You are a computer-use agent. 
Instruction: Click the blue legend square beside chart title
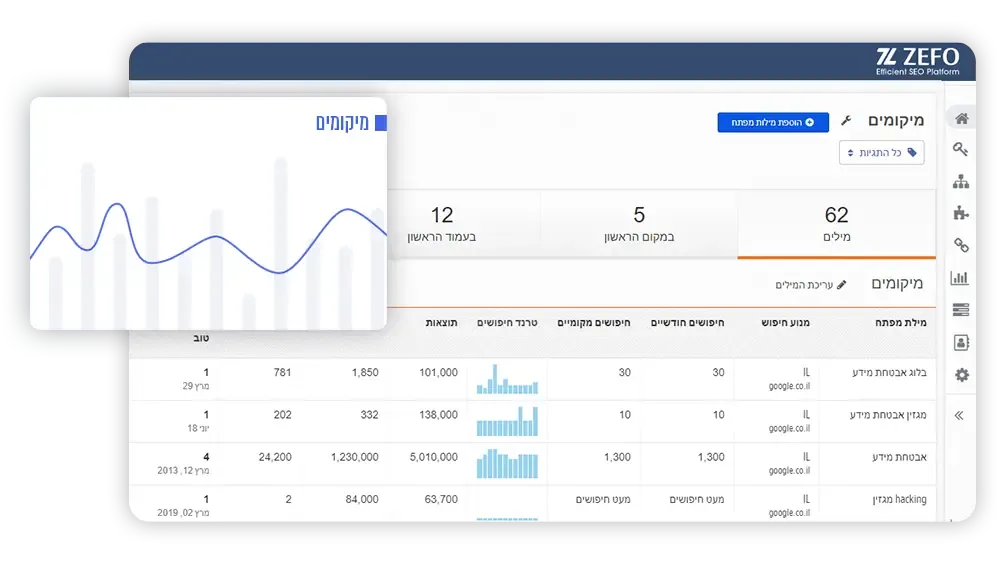tap(381, 123)
